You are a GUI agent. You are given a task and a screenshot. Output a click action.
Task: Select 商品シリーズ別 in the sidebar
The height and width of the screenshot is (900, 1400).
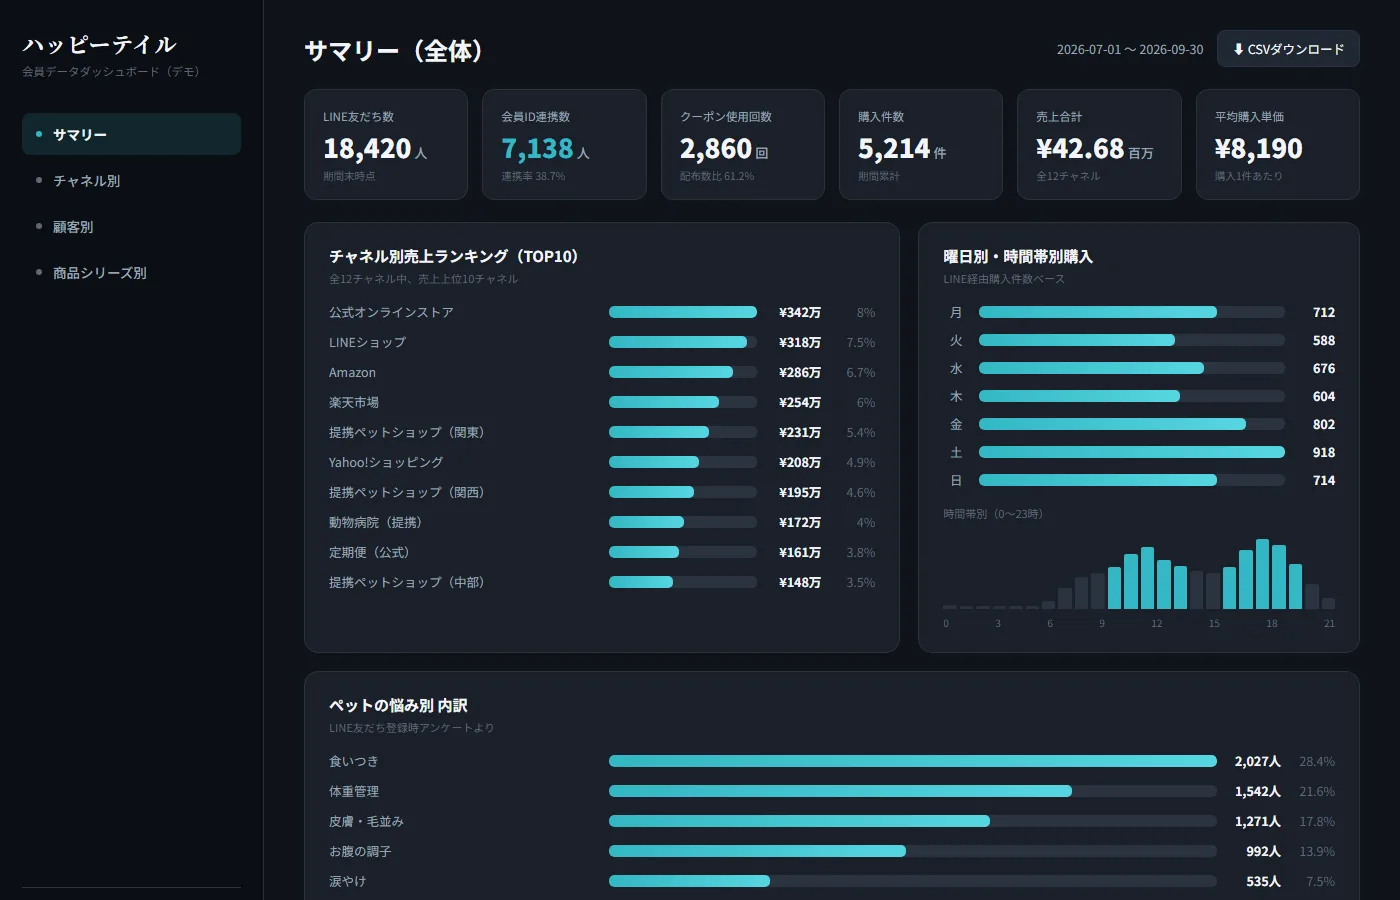click(x=131, y=272)
